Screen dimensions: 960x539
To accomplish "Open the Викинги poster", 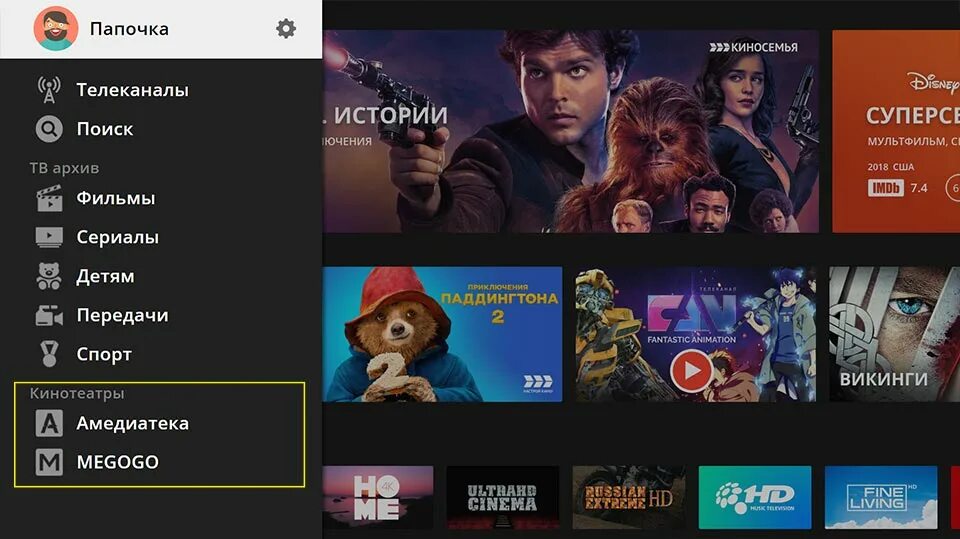I will point(894,334).
